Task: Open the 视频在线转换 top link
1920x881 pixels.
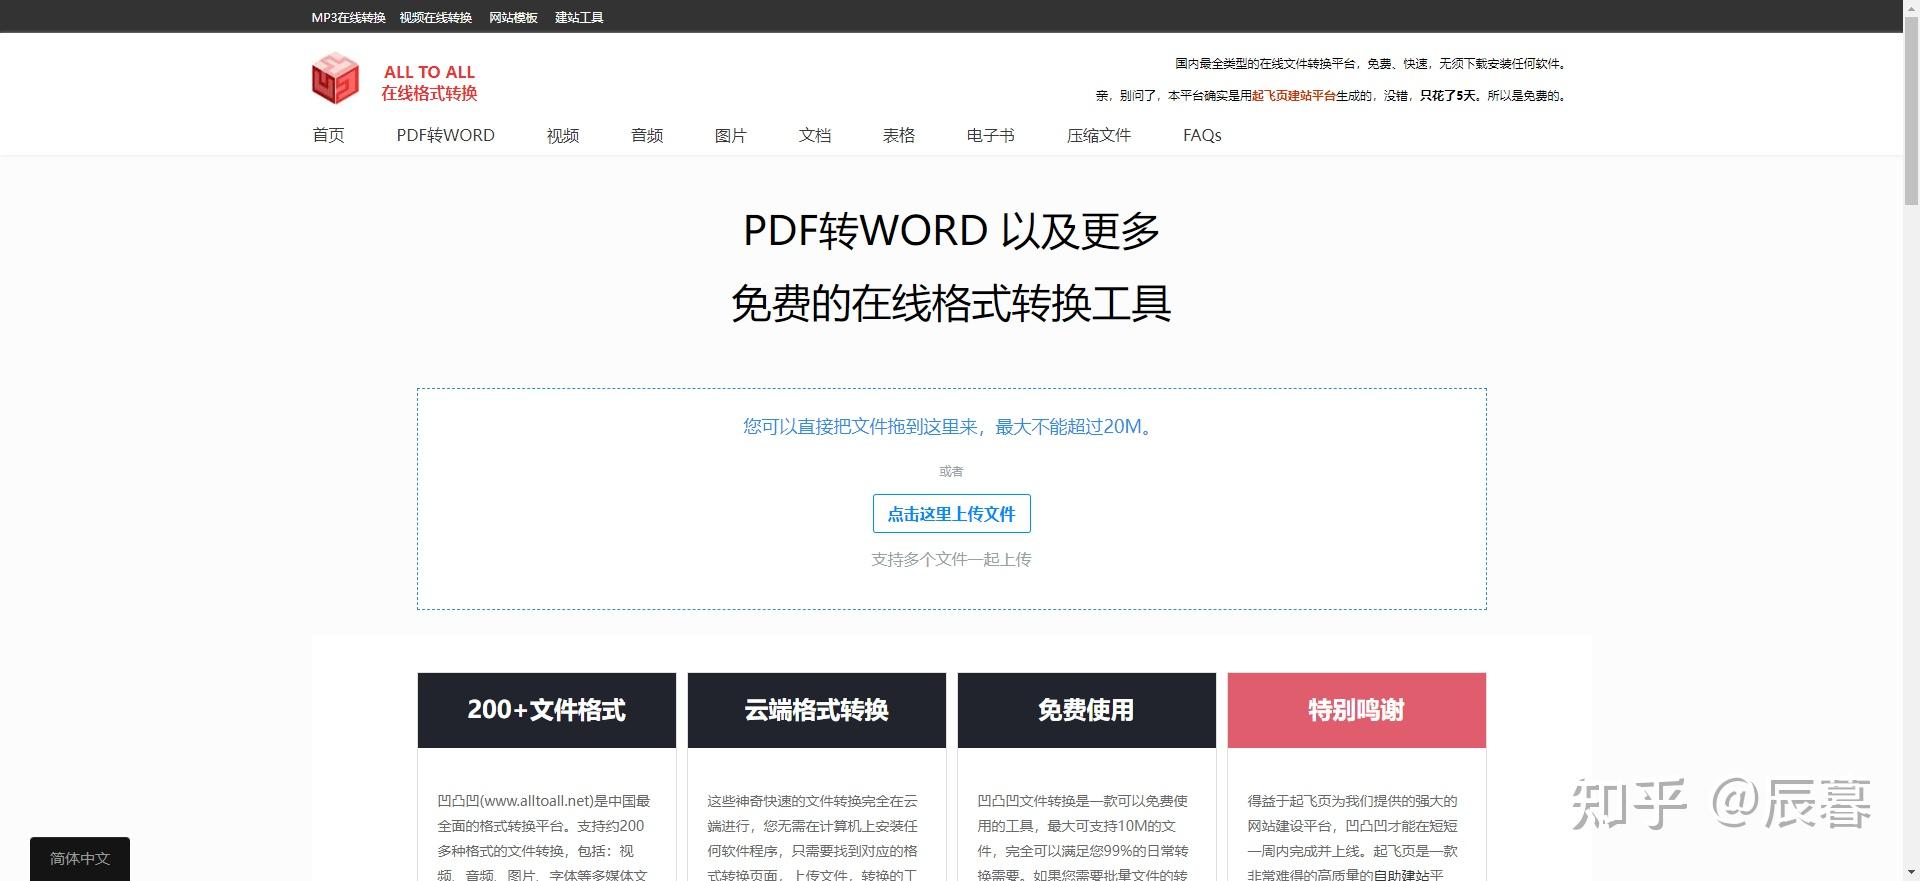Action: [x=436, y=17]
